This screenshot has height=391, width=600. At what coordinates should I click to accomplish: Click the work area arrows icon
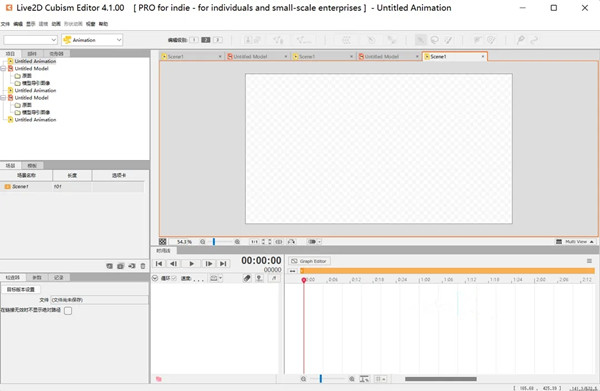[292, 271]
